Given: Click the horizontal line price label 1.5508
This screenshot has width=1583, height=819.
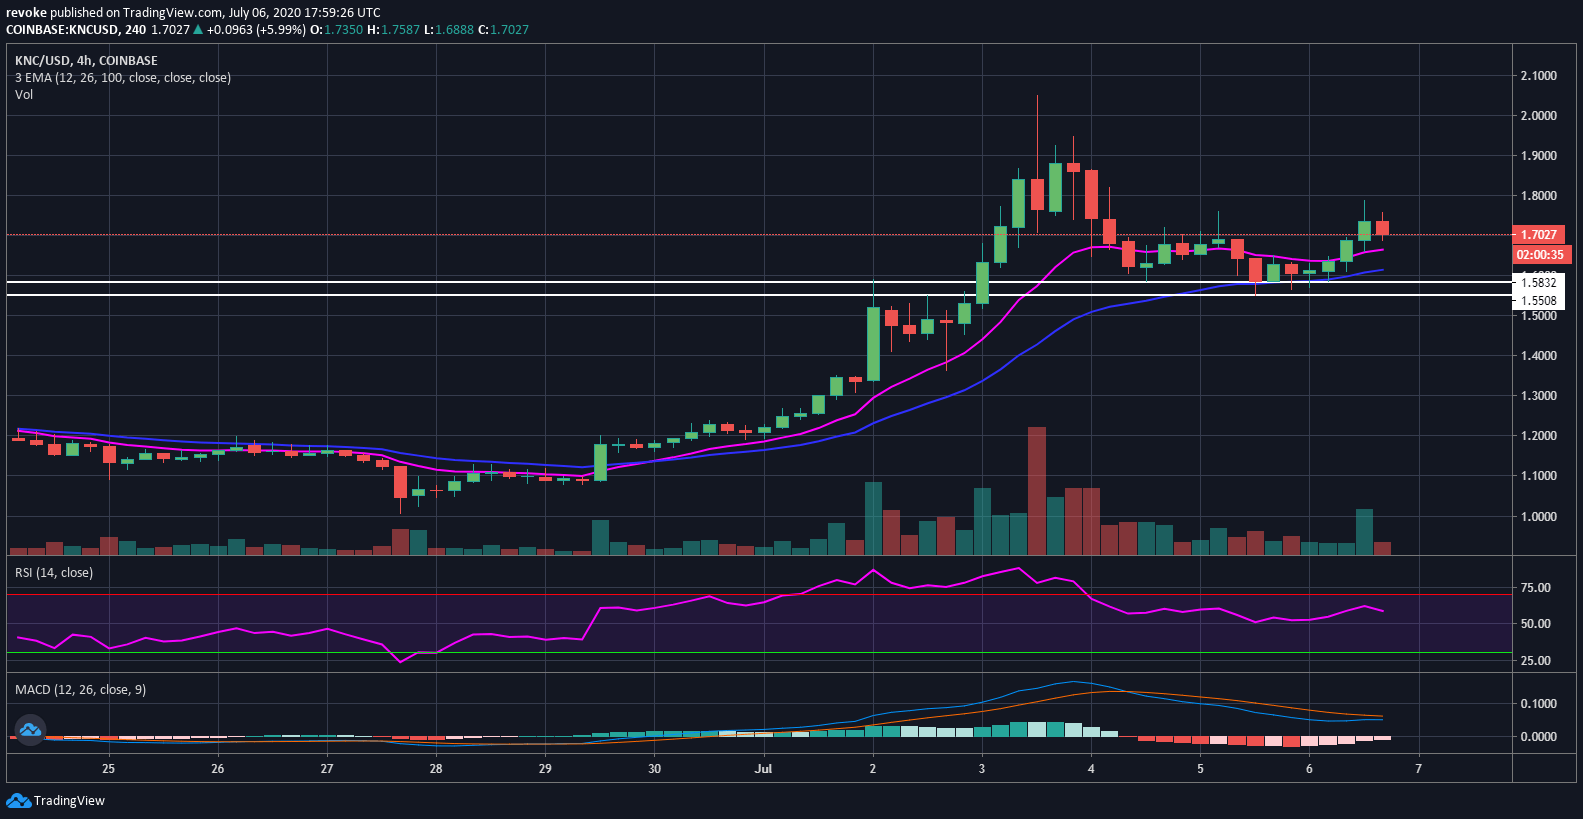Looking at the screenshot, I should [x=1539, y=301].
